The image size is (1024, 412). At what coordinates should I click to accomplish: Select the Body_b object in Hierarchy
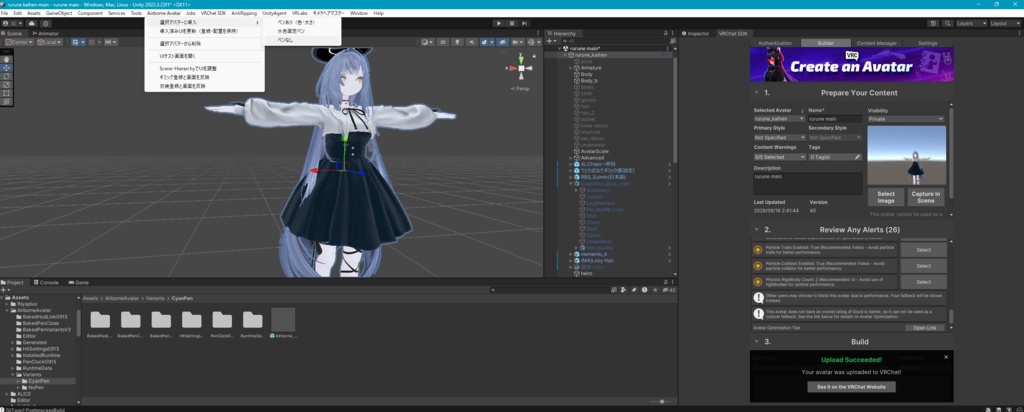tap(590, 80)
